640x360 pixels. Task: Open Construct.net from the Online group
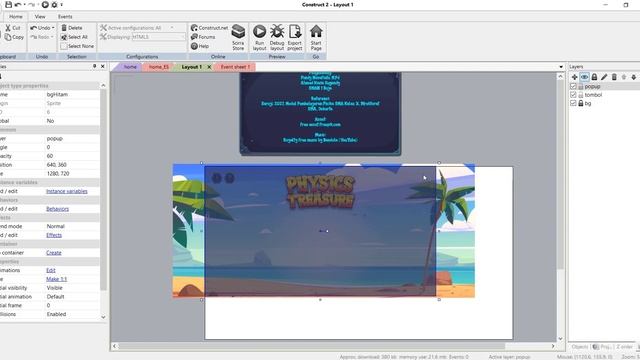[209, 28]
